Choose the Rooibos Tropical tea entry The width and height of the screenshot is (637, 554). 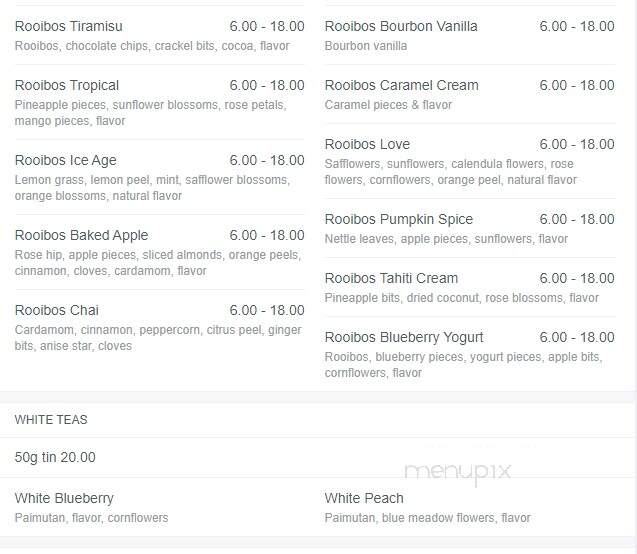tap(67, 86)
